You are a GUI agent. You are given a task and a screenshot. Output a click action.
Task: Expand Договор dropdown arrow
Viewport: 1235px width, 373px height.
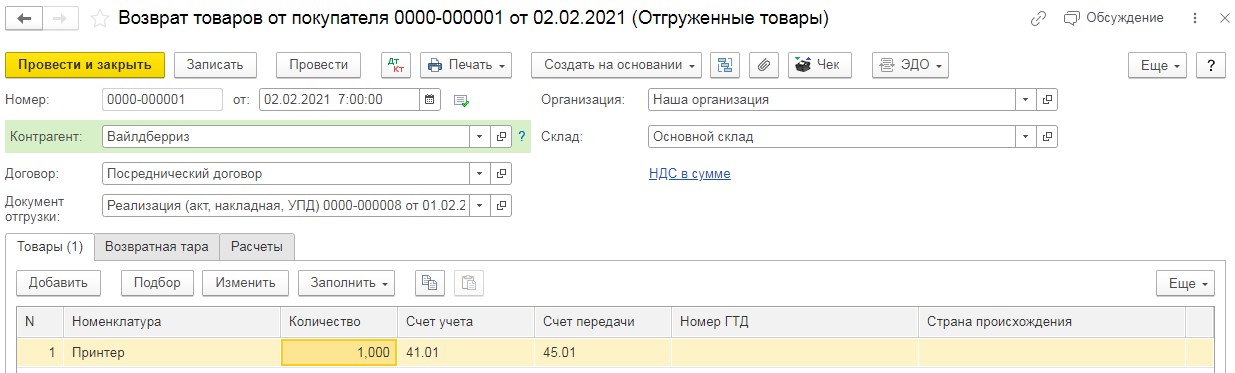click(x=481, y=173)
